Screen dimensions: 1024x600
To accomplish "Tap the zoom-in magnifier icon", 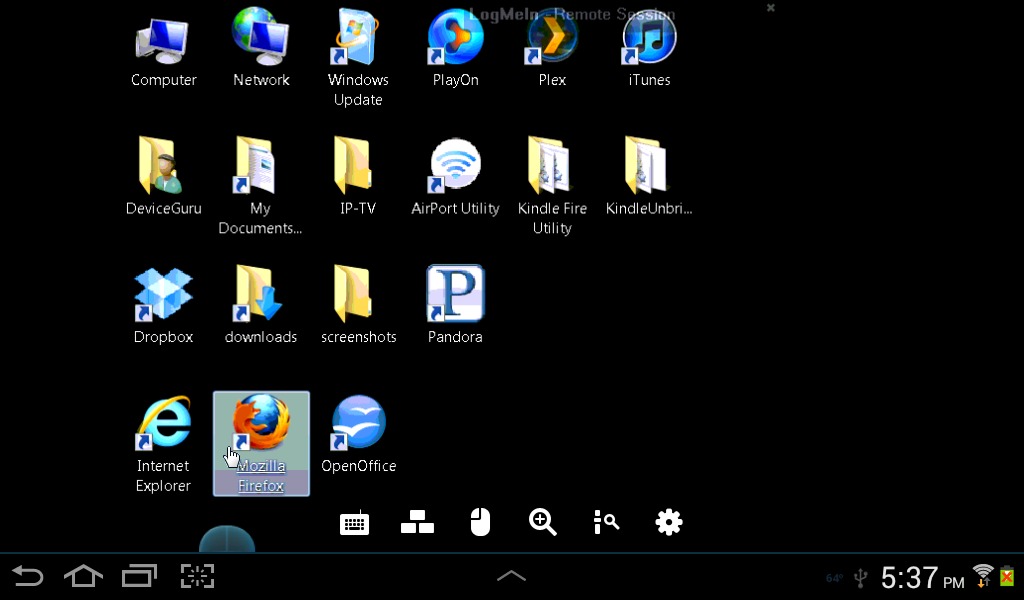I will pos(543,522).
